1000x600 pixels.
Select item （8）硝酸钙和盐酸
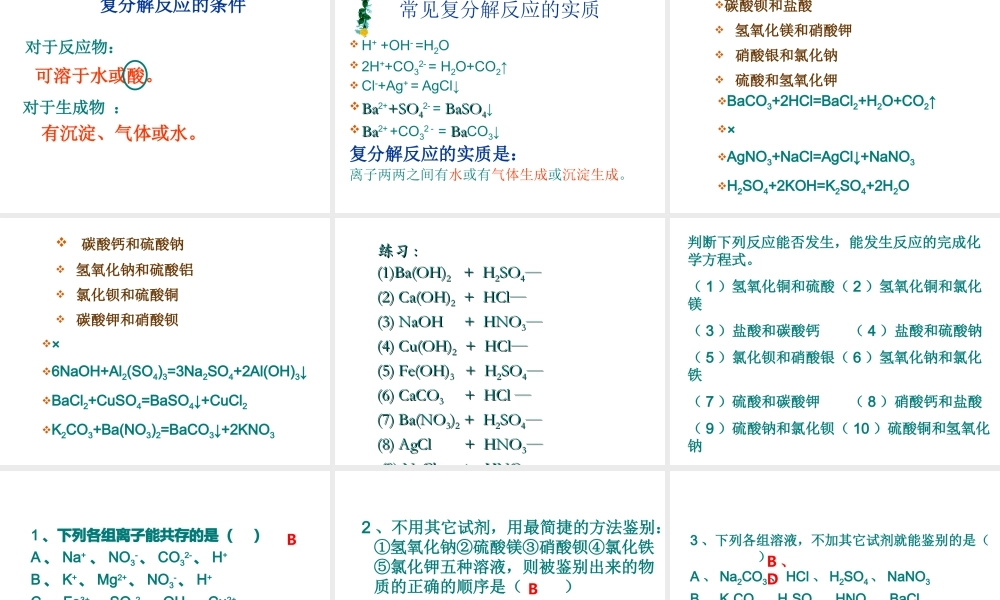[918, 402]
